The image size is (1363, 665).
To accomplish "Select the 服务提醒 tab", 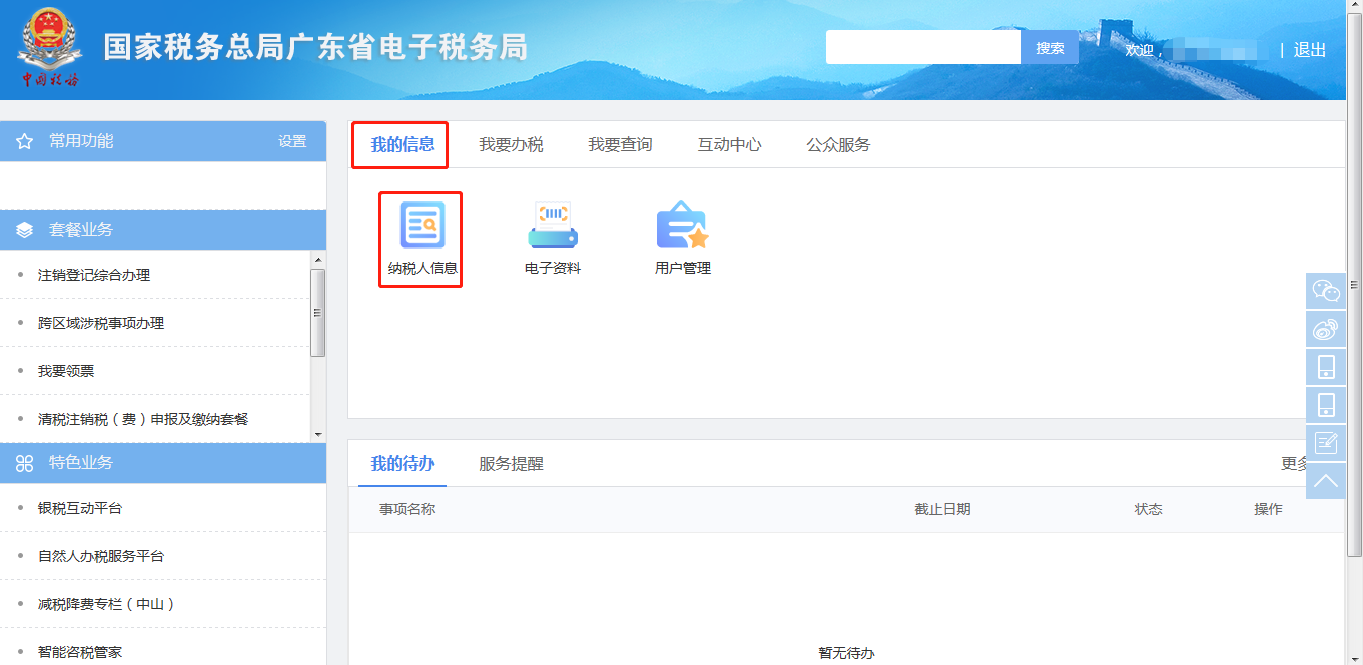I will click(511, 464).
